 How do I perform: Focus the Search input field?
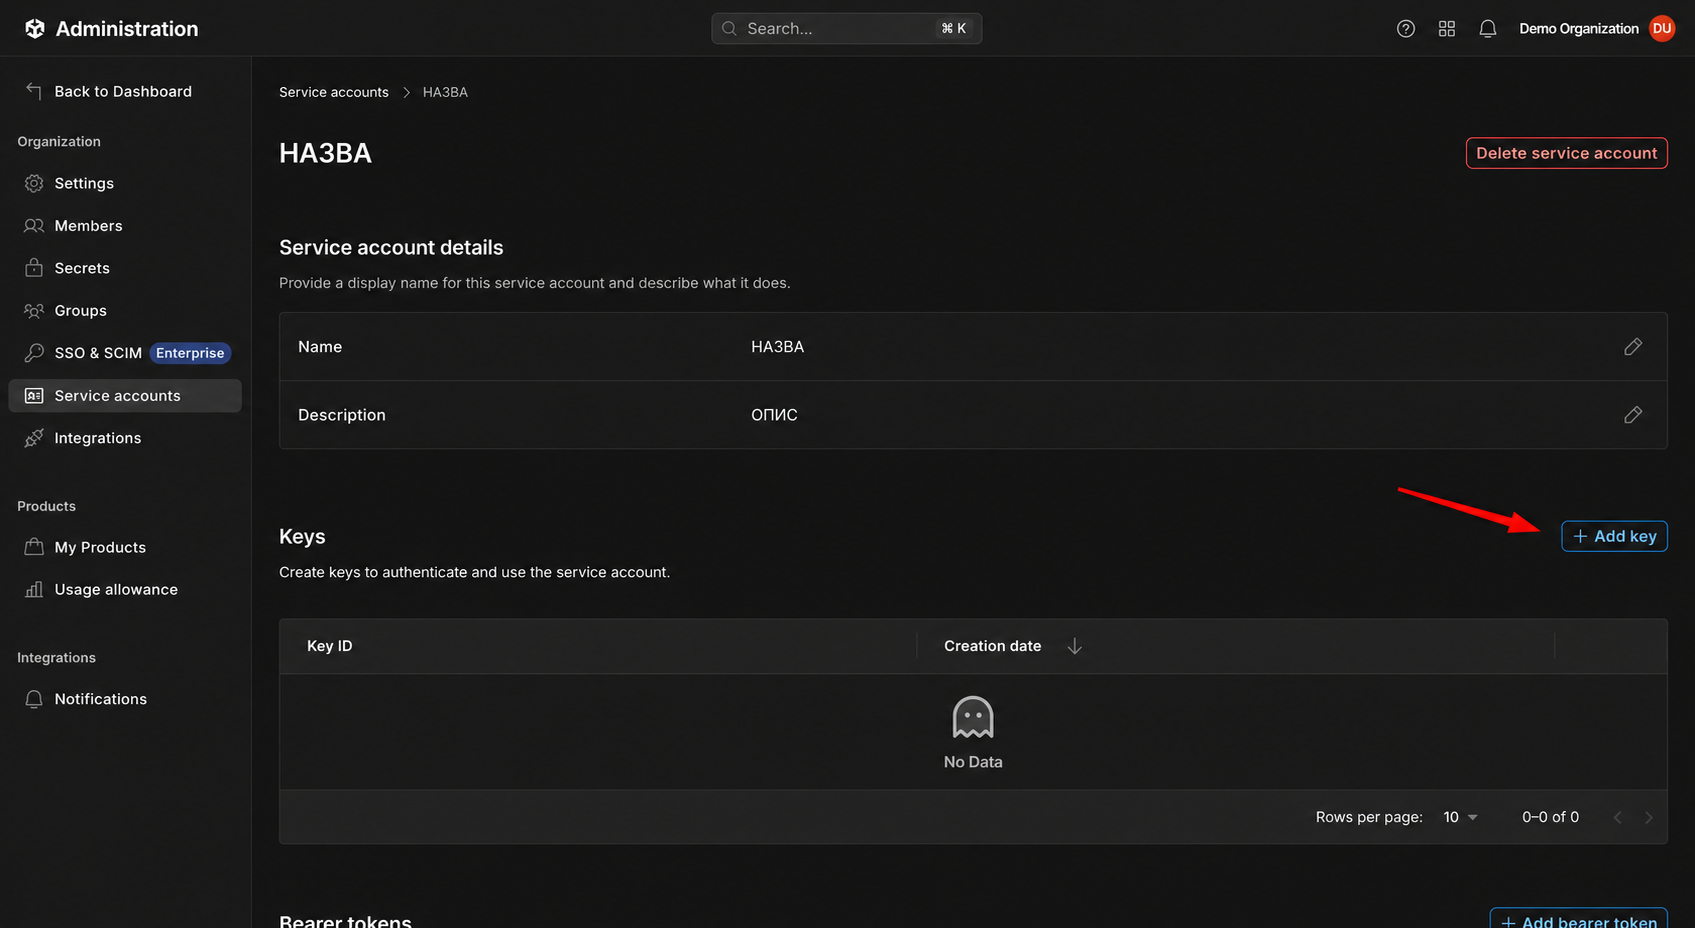tap(846, 28)
